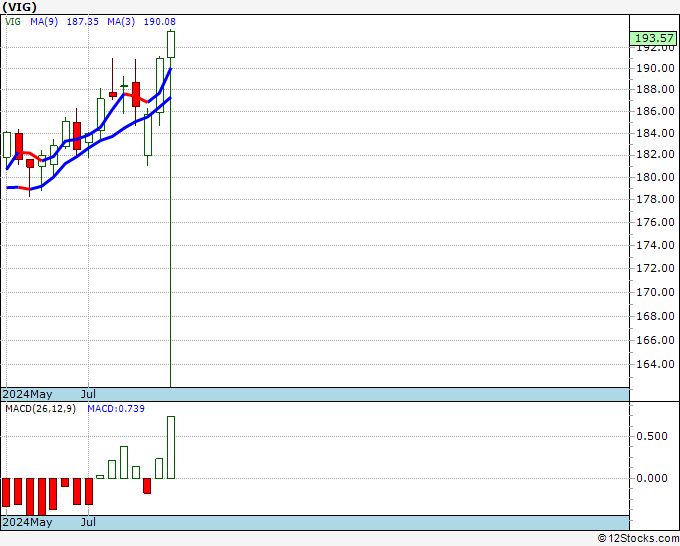
Task: Click the tallest green MACD histogram bar
Action: tap(171, 447)
